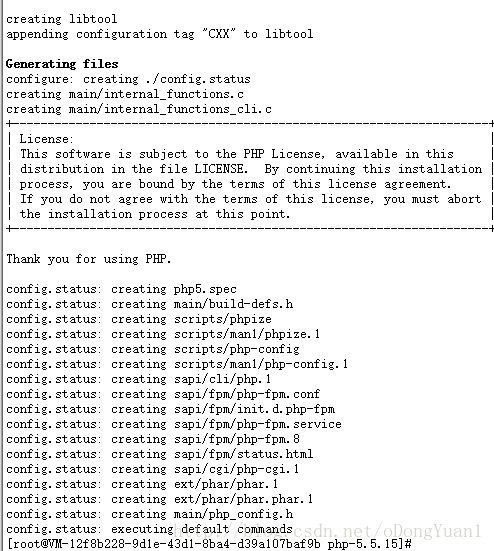Click the 'creating php5.spec' line
This screenshot has height=551, width=494.
tap(121, 290)
